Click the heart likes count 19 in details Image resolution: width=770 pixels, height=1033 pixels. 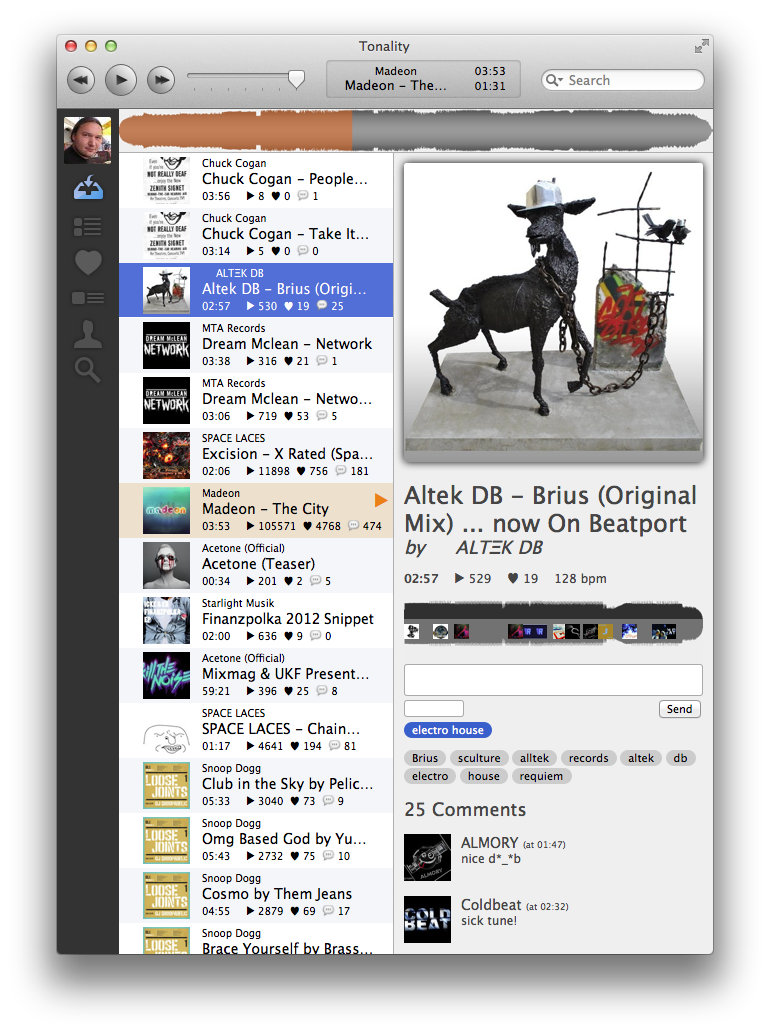click(x=523, y=578)
